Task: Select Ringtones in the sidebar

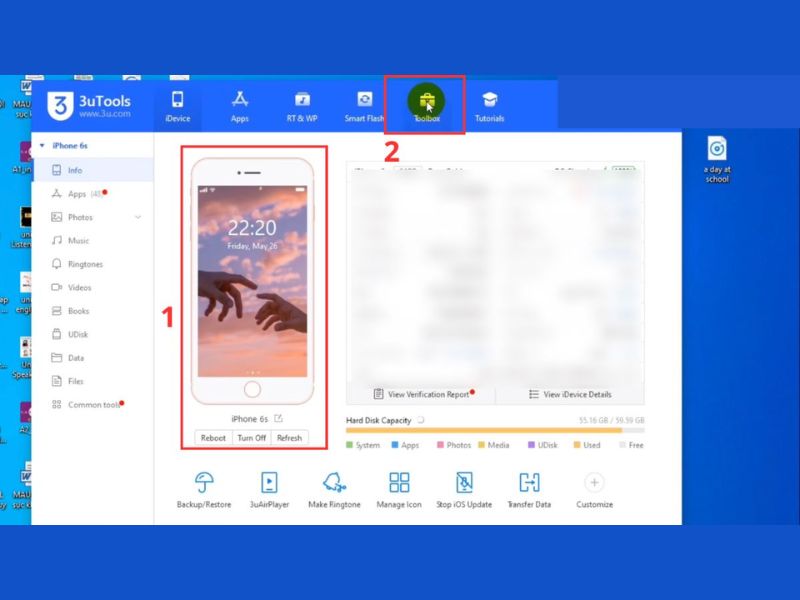Action: tap(93, 264)
